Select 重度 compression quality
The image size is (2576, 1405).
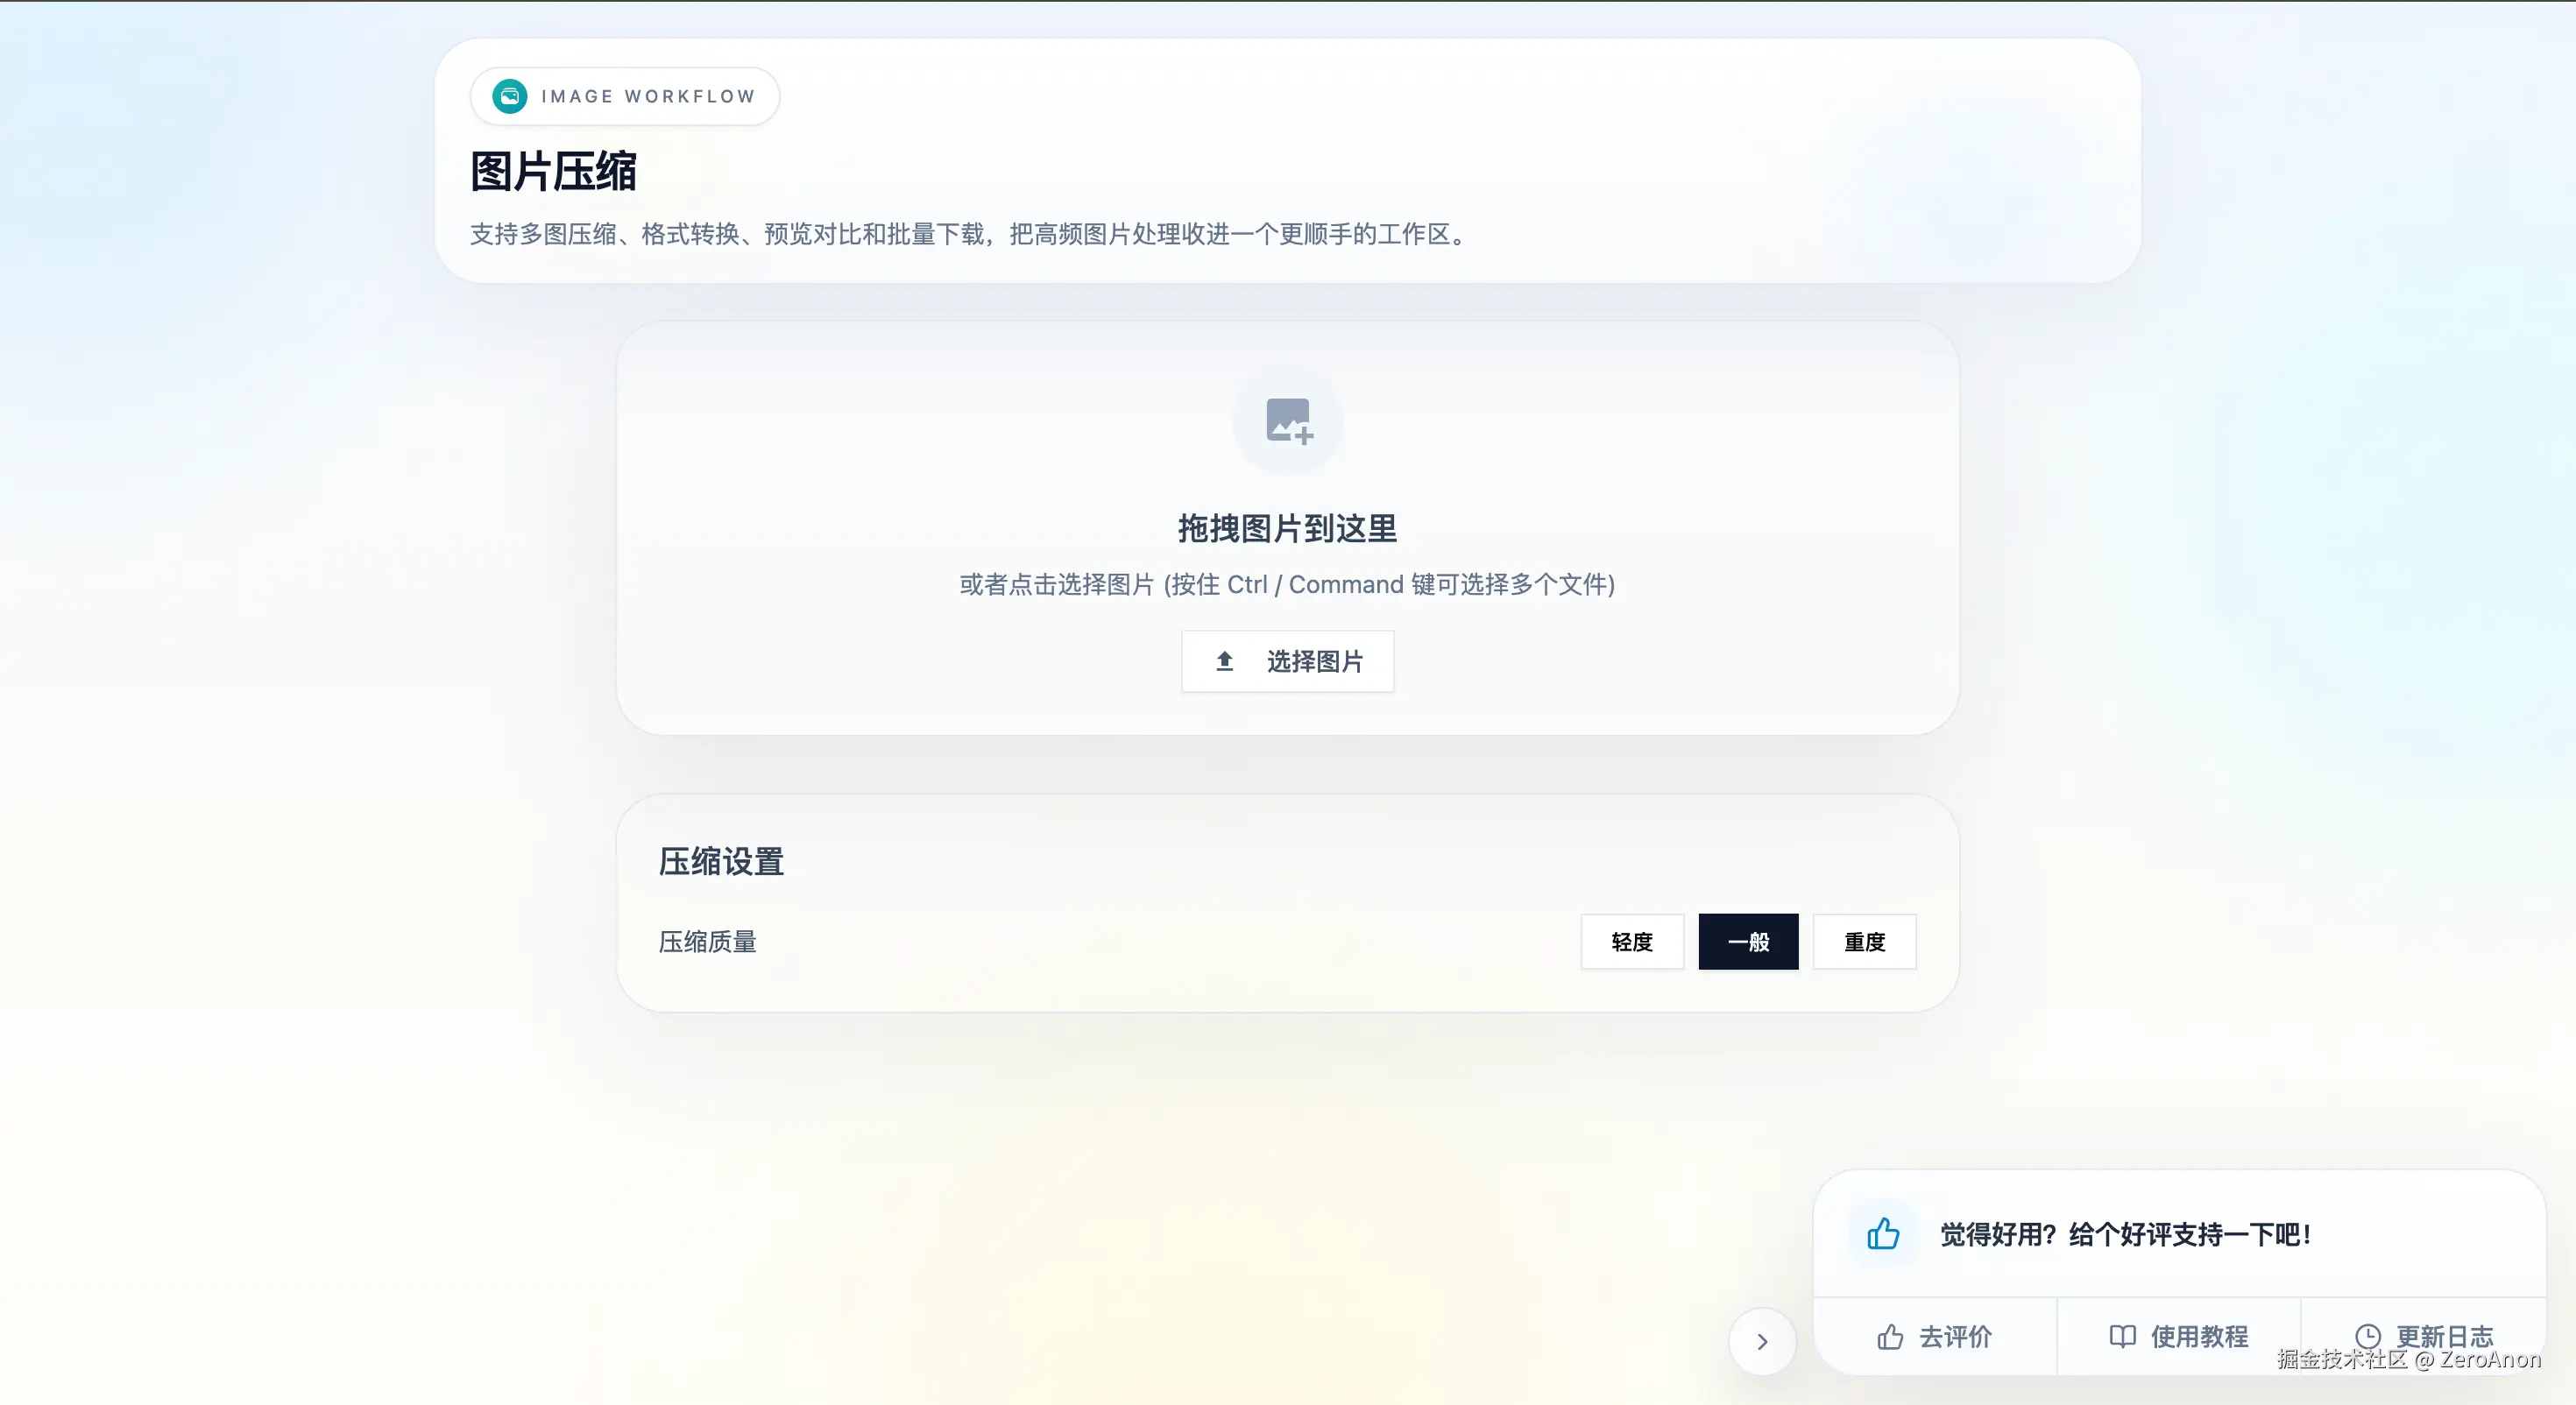point(1864,942)
